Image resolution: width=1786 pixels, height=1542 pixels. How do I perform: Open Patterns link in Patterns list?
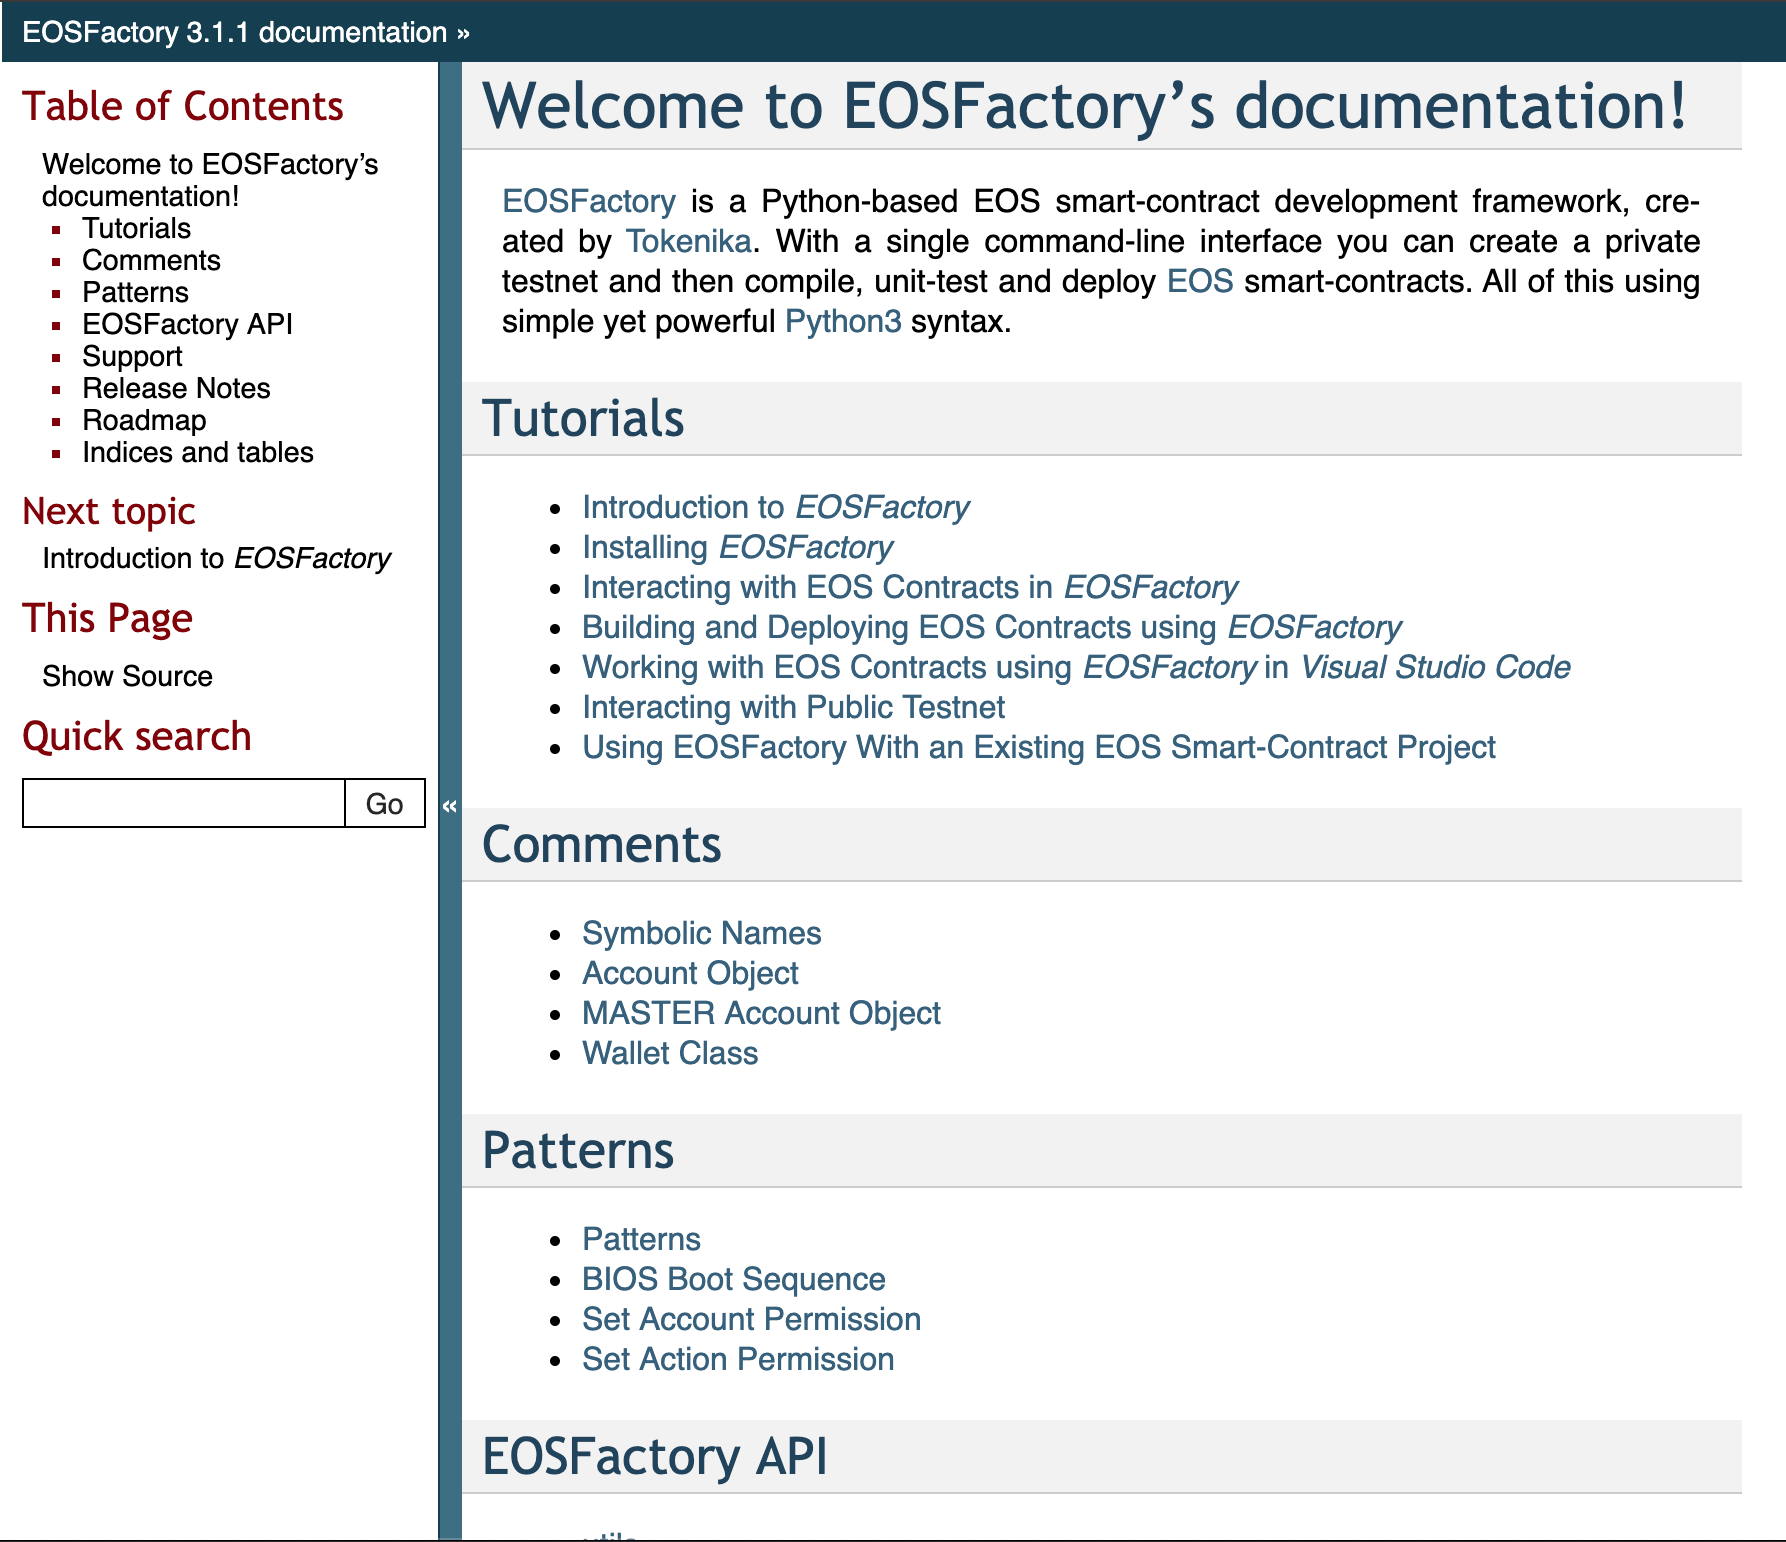click(641, 1239)
